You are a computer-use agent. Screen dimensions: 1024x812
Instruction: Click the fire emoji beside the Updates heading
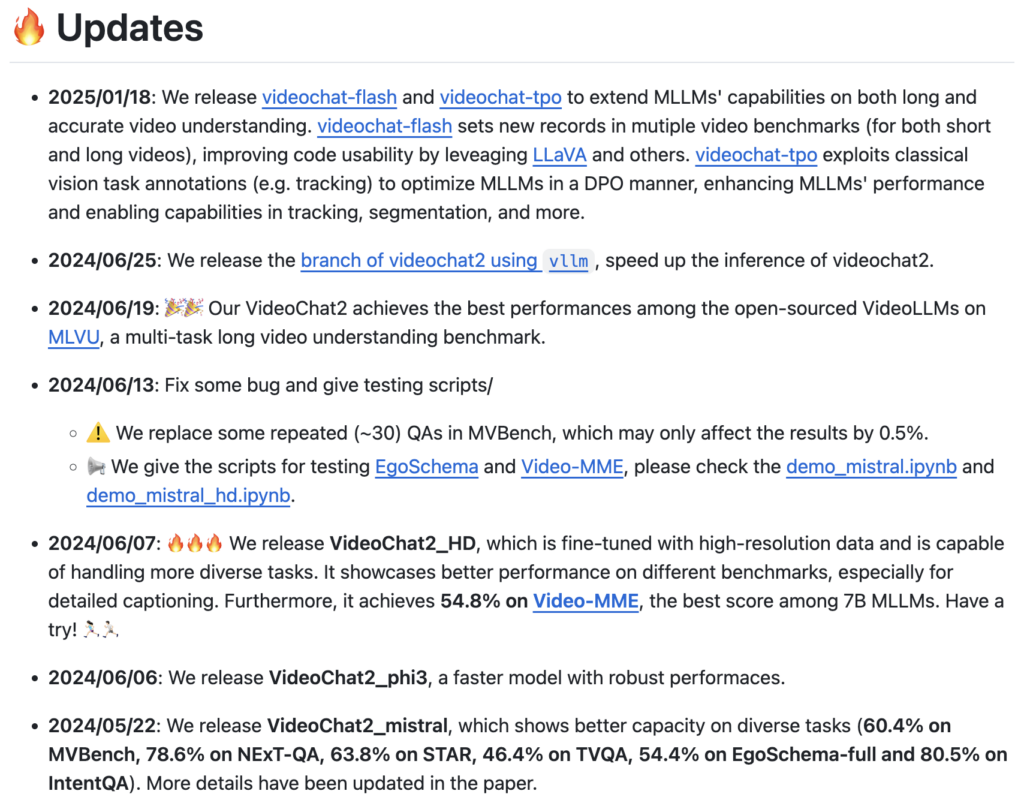(x=28, y=28)
